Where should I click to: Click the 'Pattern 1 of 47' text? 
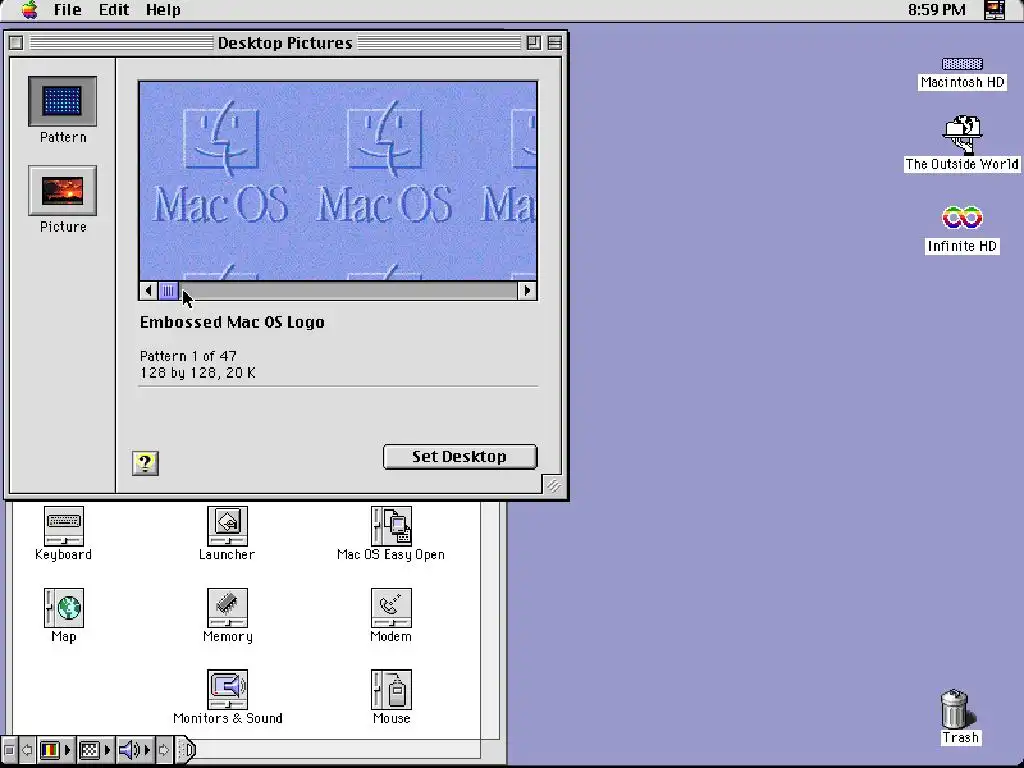click(188, 356)
